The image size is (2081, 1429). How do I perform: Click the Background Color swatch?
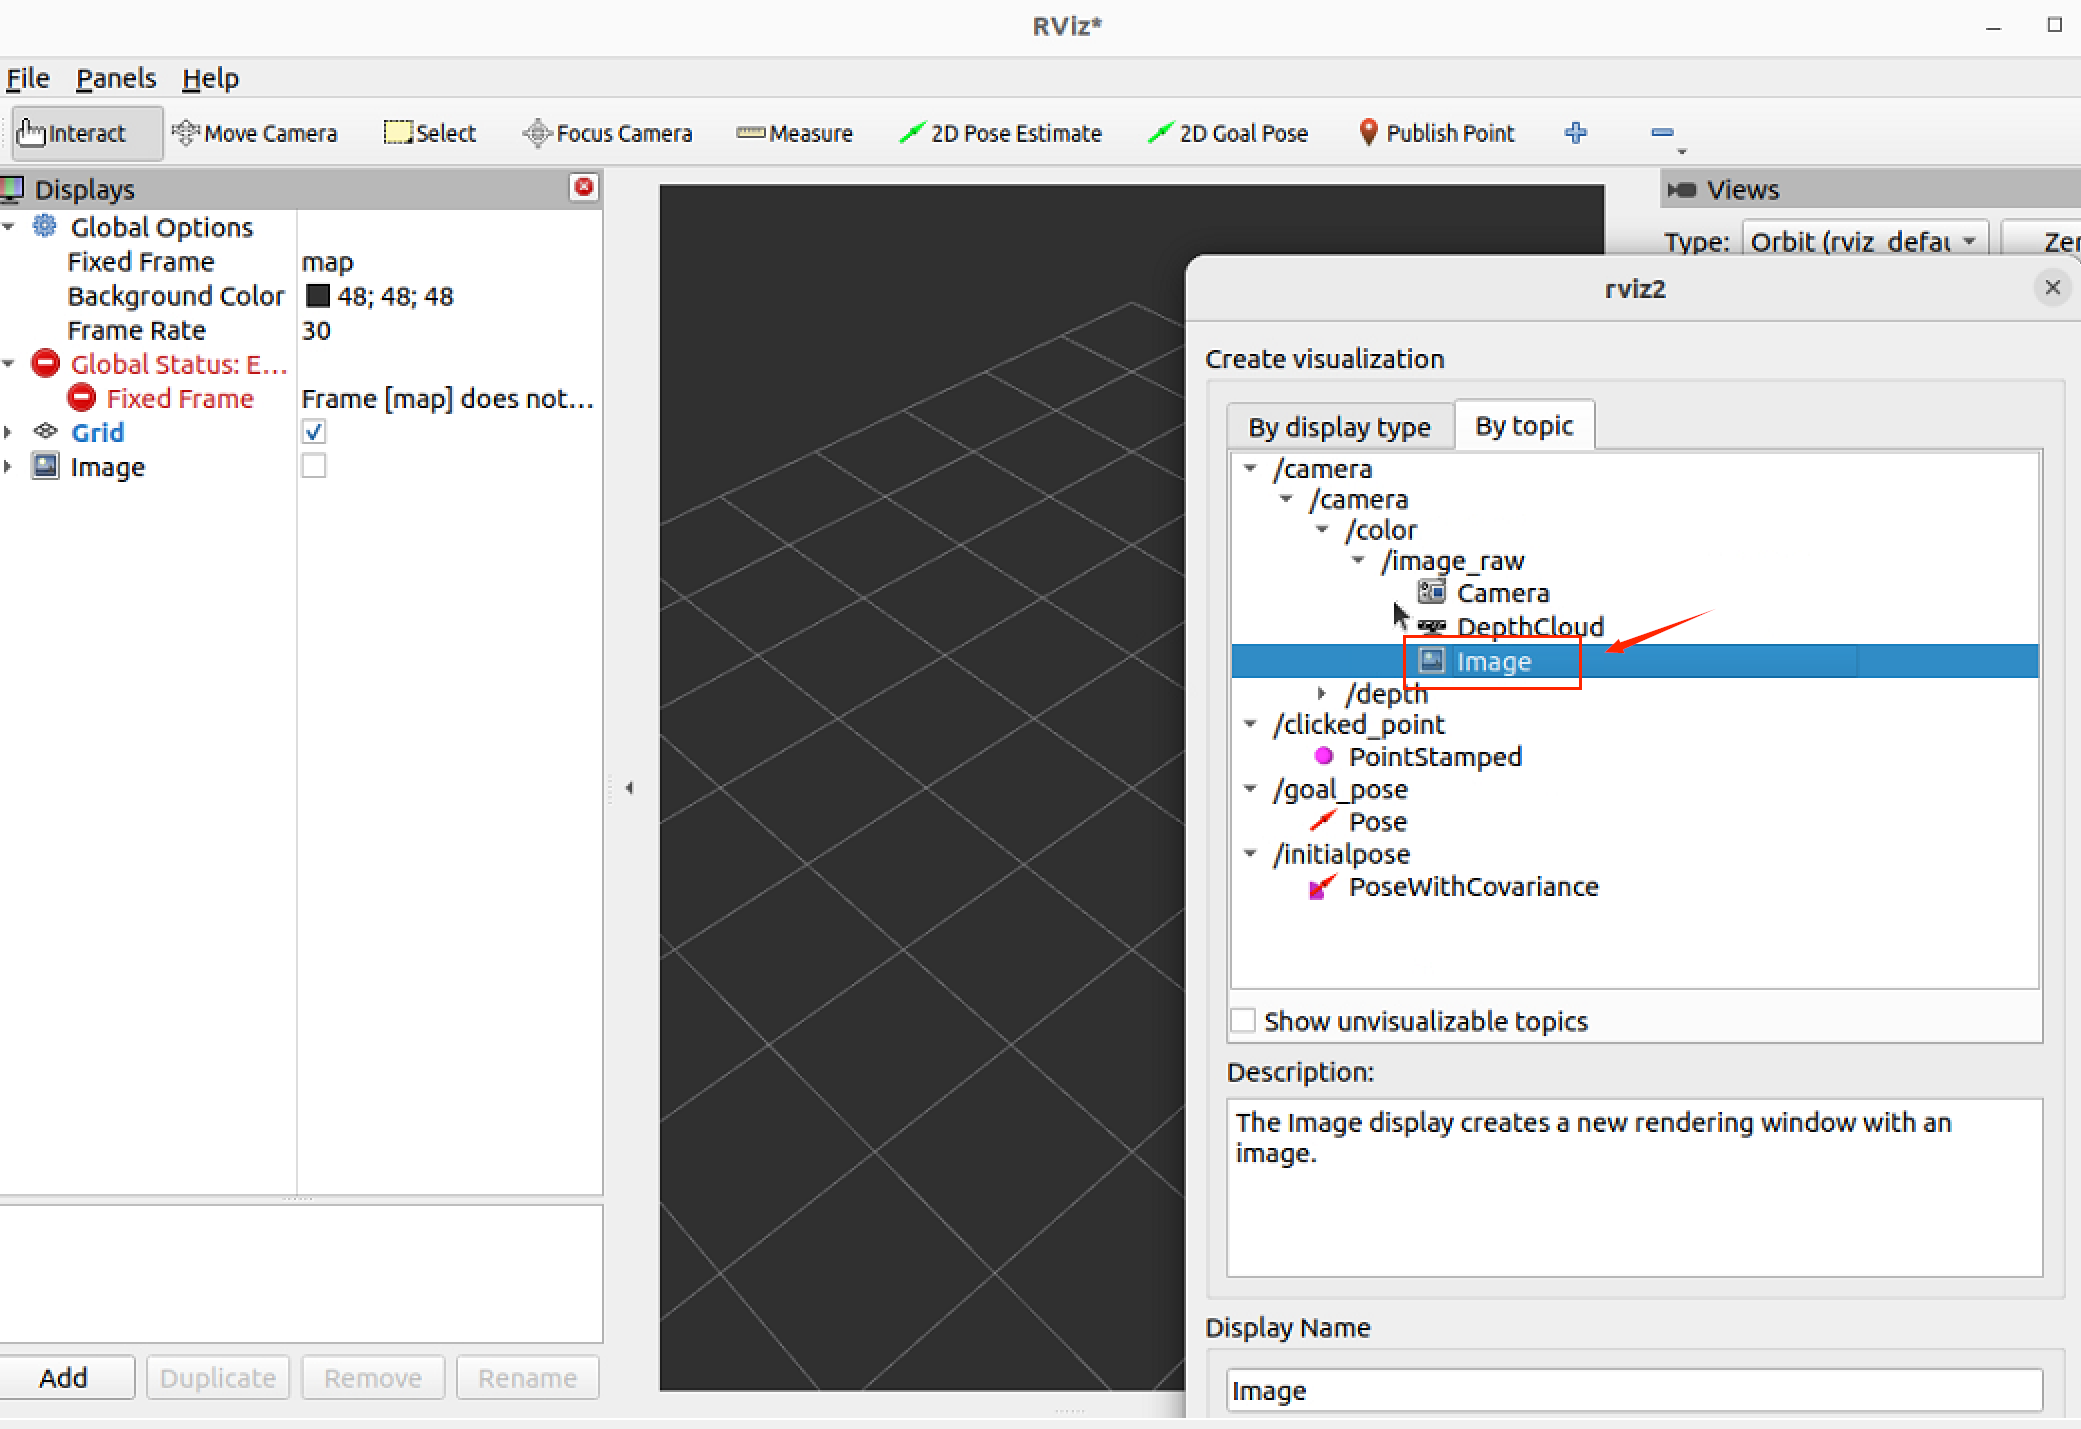click(x=318, y=296)
